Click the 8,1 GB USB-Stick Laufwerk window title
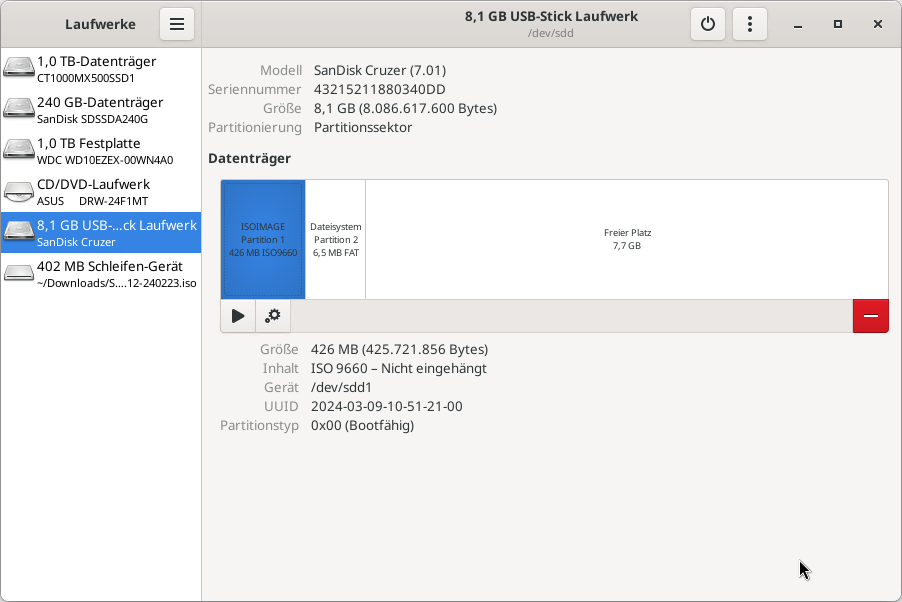Image resolution: width=902 pixels, height=602 pixels. click(551, 16)
